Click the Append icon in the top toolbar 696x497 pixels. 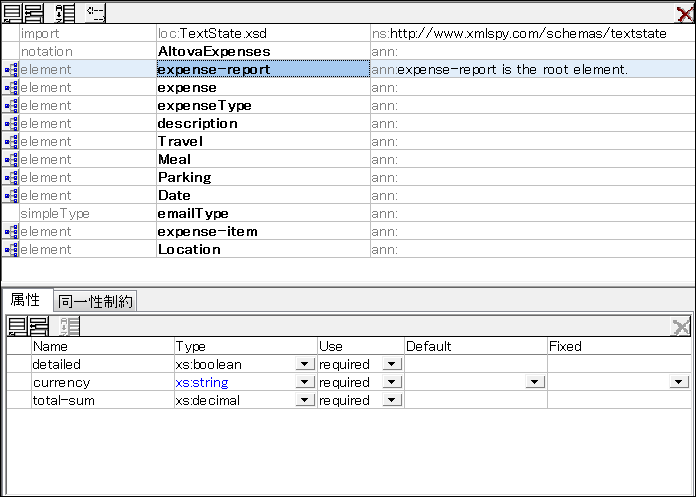click(x=12, y=13)
